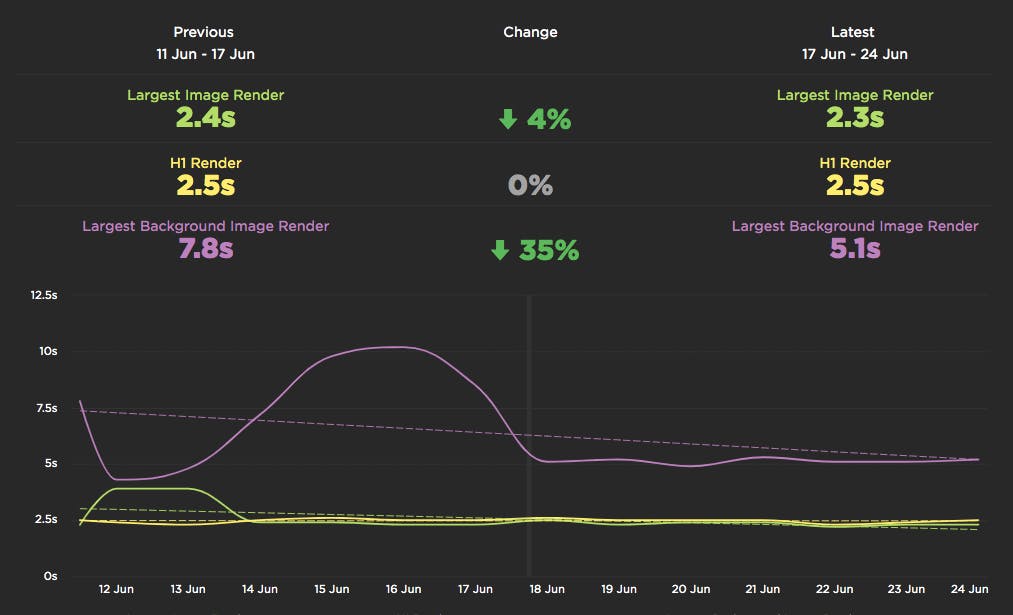1013x615 pixels.
Task: Click Largest Background Image Render label under Latest
Action: click(x=854, y=226)
